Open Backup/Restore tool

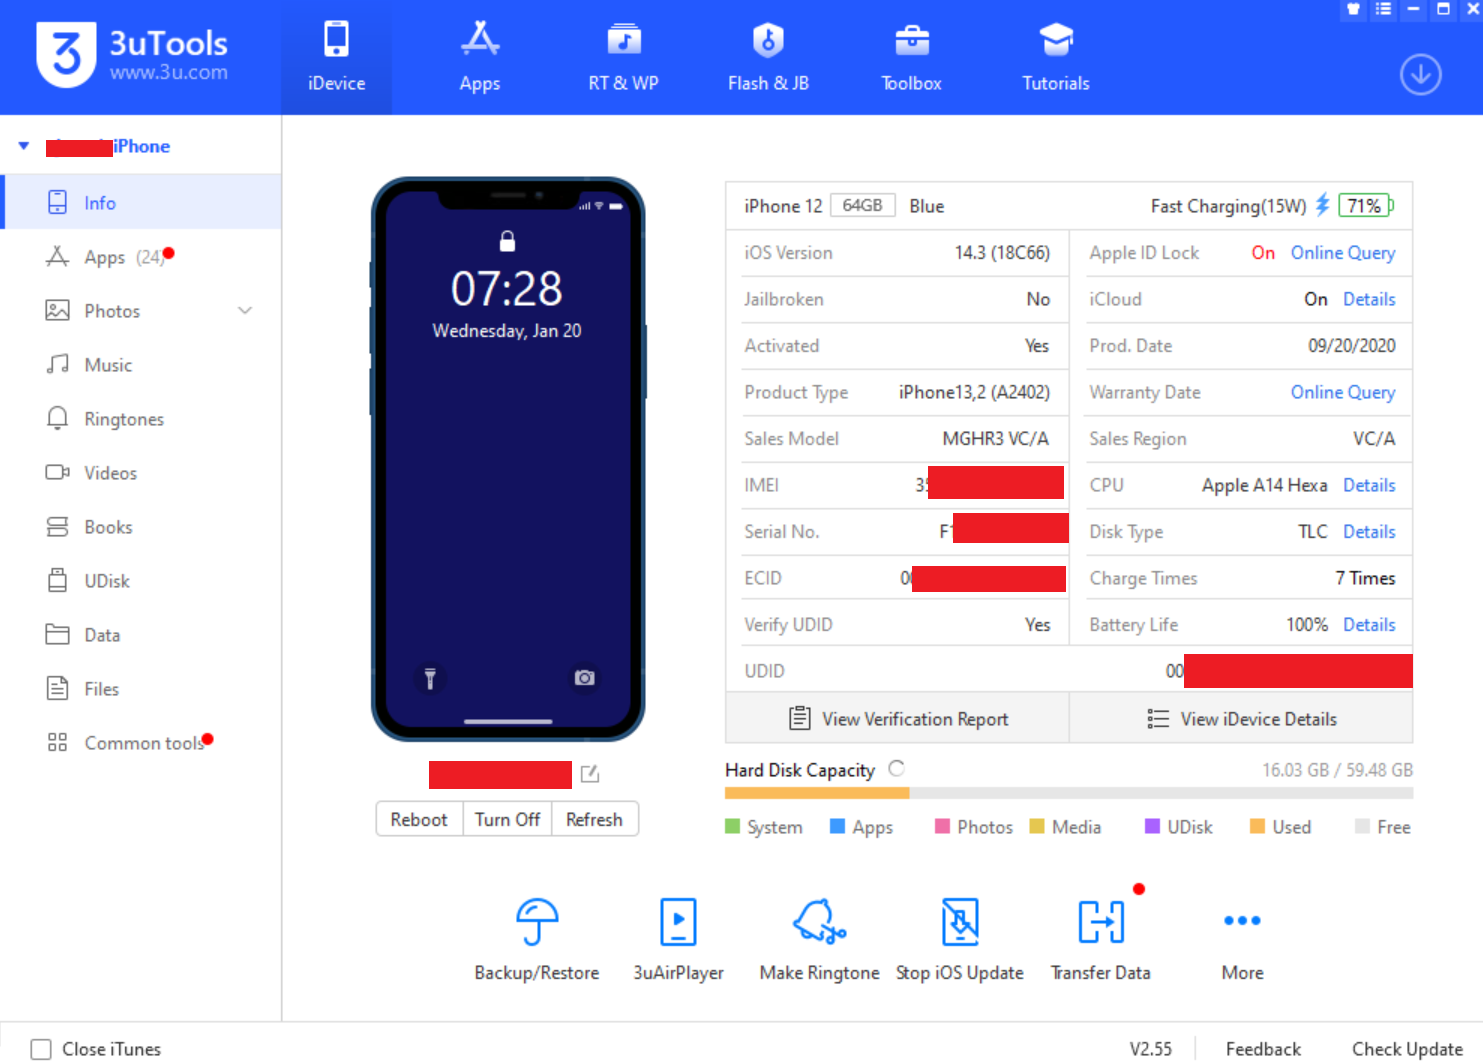tap(537, 939)
